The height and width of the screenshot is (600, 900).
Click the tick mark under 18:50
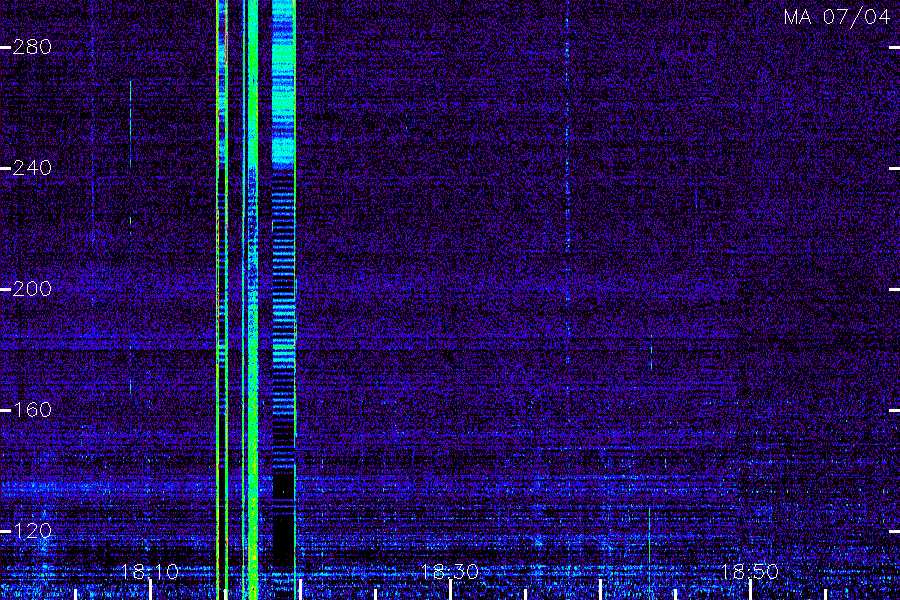tap(750, 590)
